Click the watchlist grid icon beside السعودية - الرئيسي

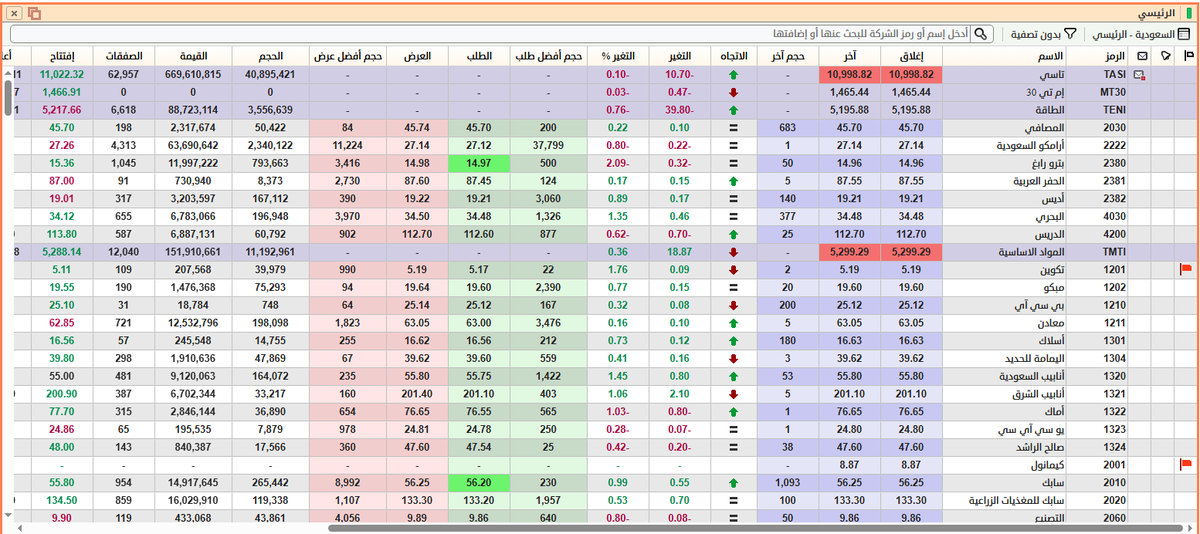click(1185, 34)
